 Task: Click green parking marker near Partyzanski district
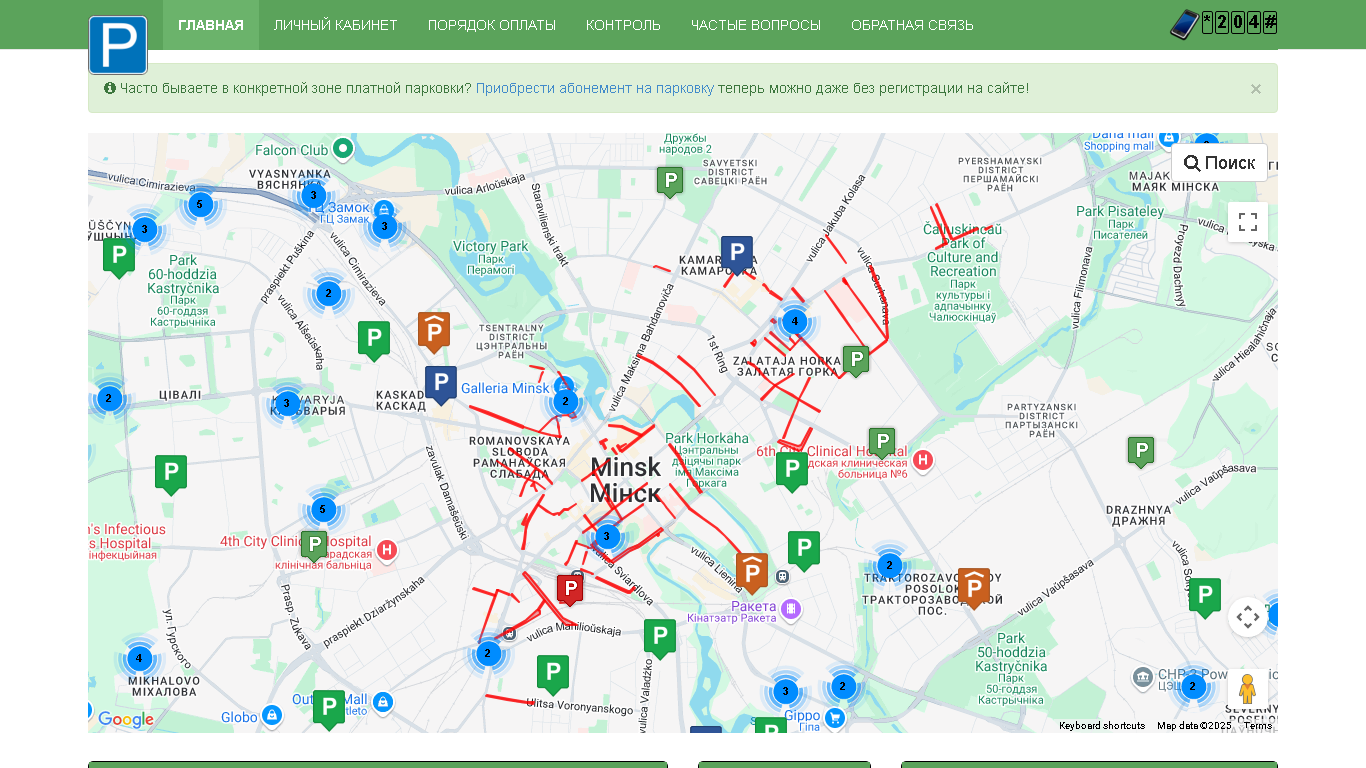[1141, 451]
